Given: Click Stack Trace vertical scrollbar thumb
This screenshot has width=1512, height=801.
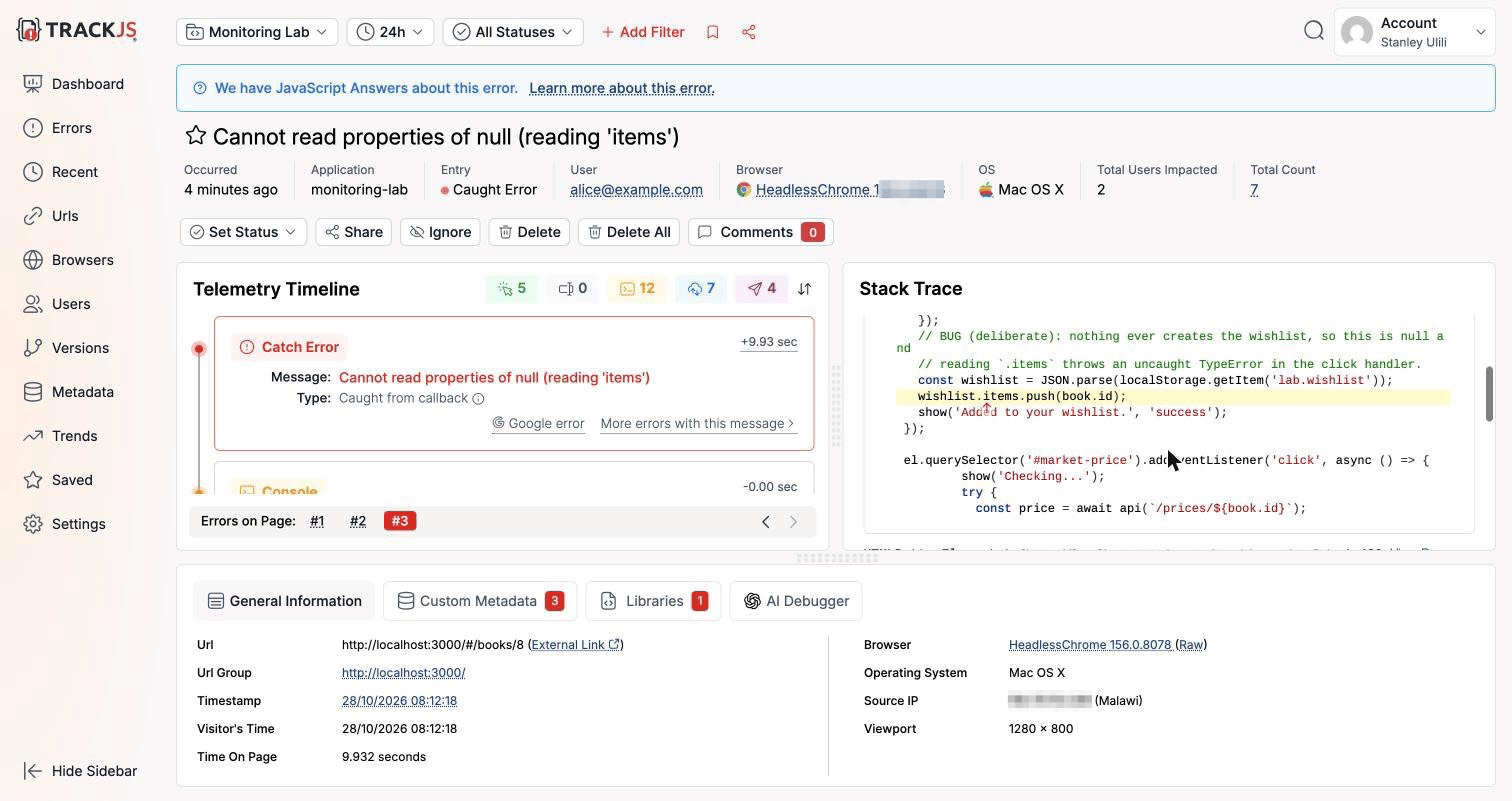Looking at the screenshot, I should pos(1488,394).
